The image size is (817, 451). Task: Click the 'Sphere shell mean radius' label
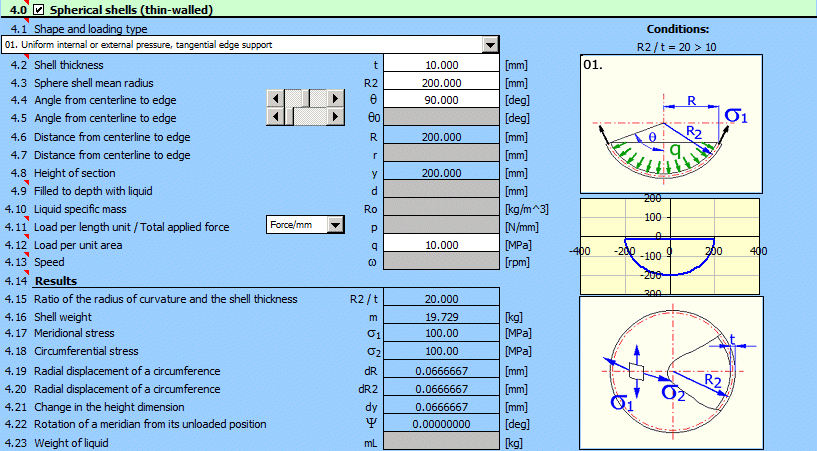(x=94, y=83)
